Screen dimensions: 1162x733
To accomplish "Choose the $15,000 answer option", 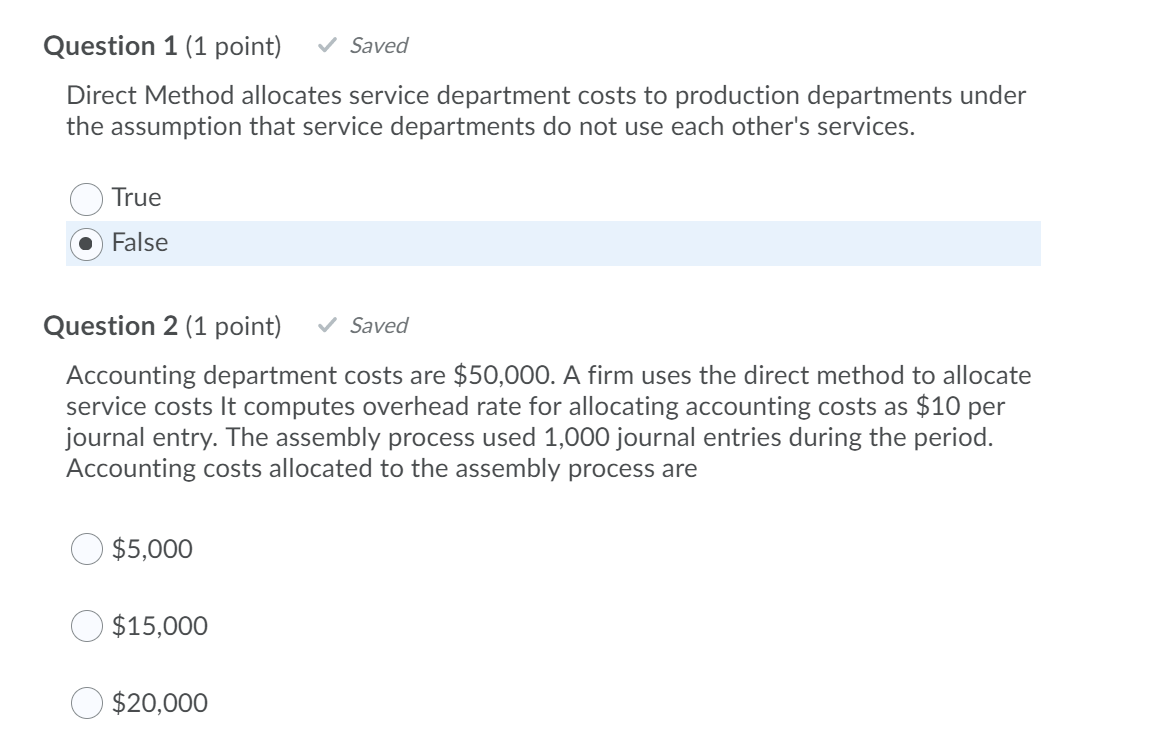I will [x=88, y=626].
